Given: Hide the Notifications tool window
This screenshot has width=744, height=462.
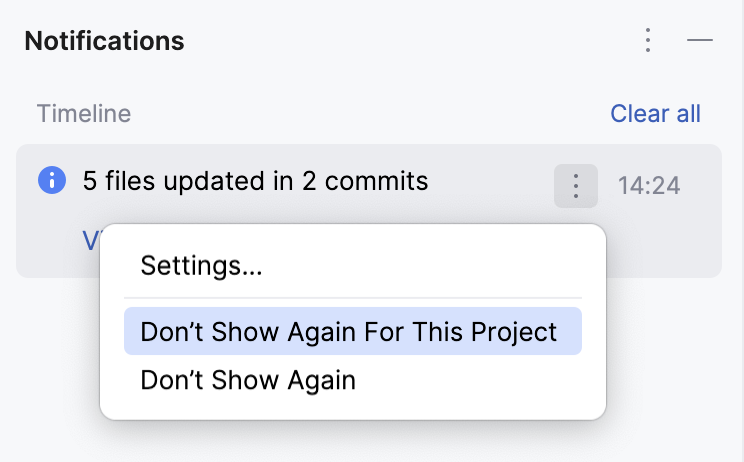Looking at the screenshot, I should click(x=700, y=41).
